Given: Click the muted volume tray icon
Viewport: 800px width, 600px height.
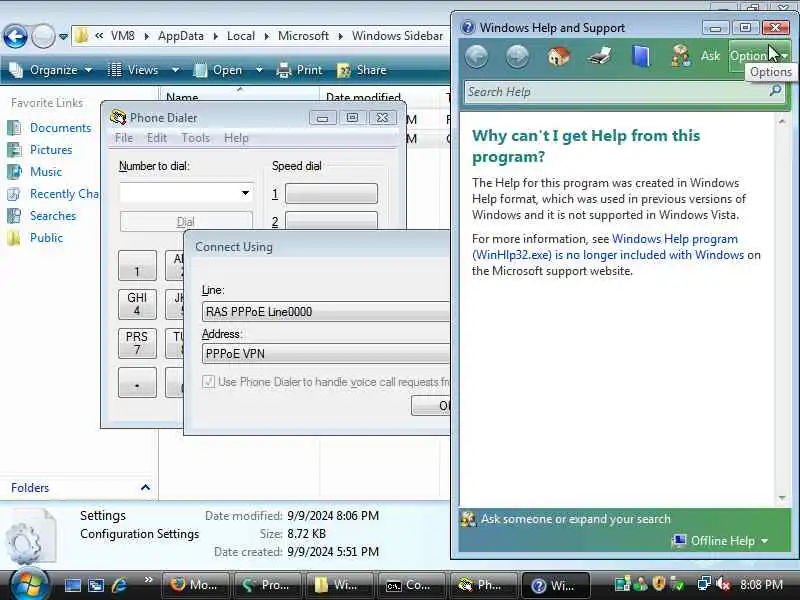Looking at the screenshot, I should pyautogui.click(x=723, y=584).
